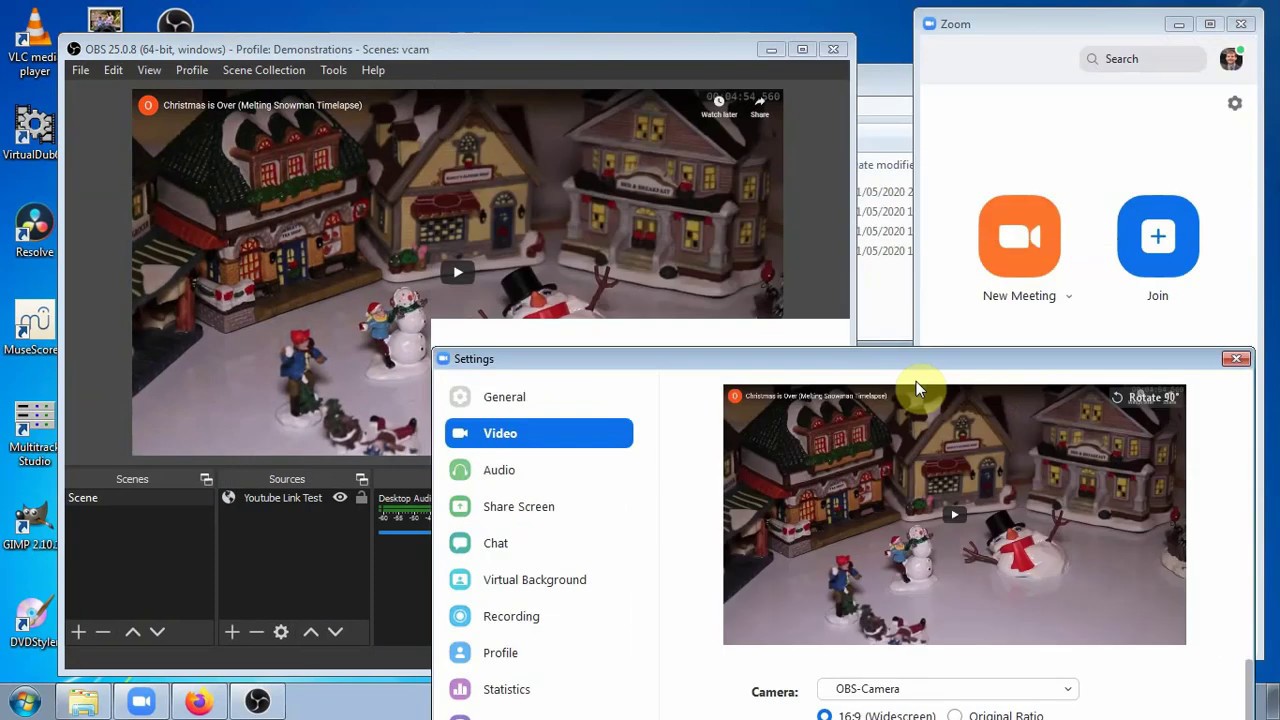Open the Scene Collection menu in OBS
The image size is (1280, 720).
[x=264, y=70]
